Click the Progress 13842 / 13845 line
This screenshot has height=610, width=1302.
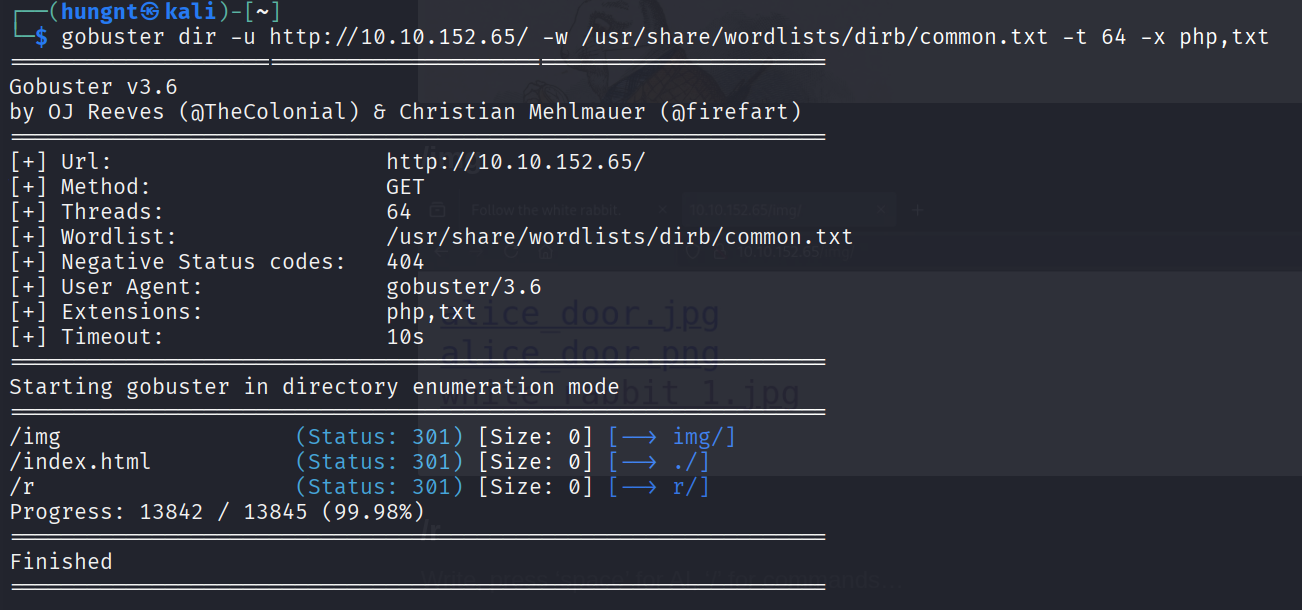[x=224, y=512]
